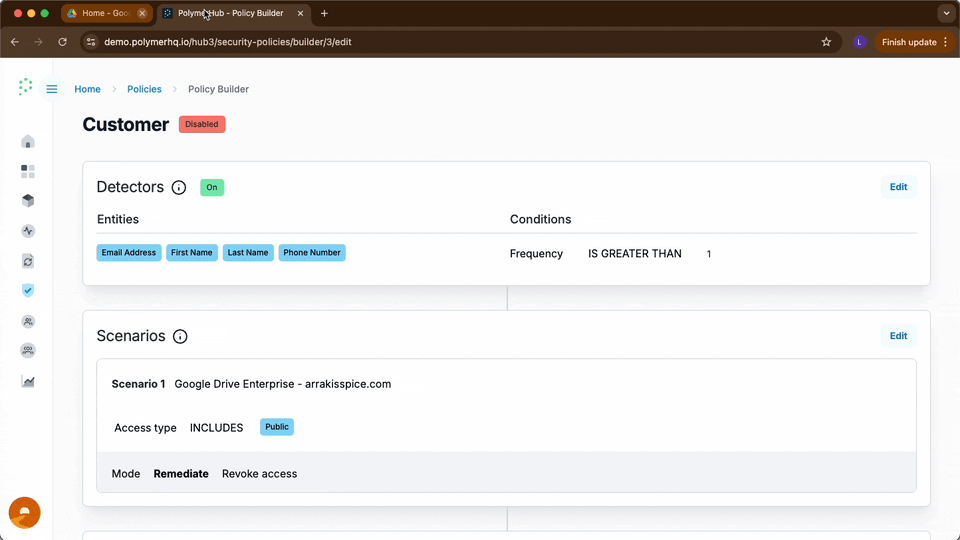Open the group users icon in the sidebar
The width and height of the screenshot is (960, 540).
tap(28, 350)
